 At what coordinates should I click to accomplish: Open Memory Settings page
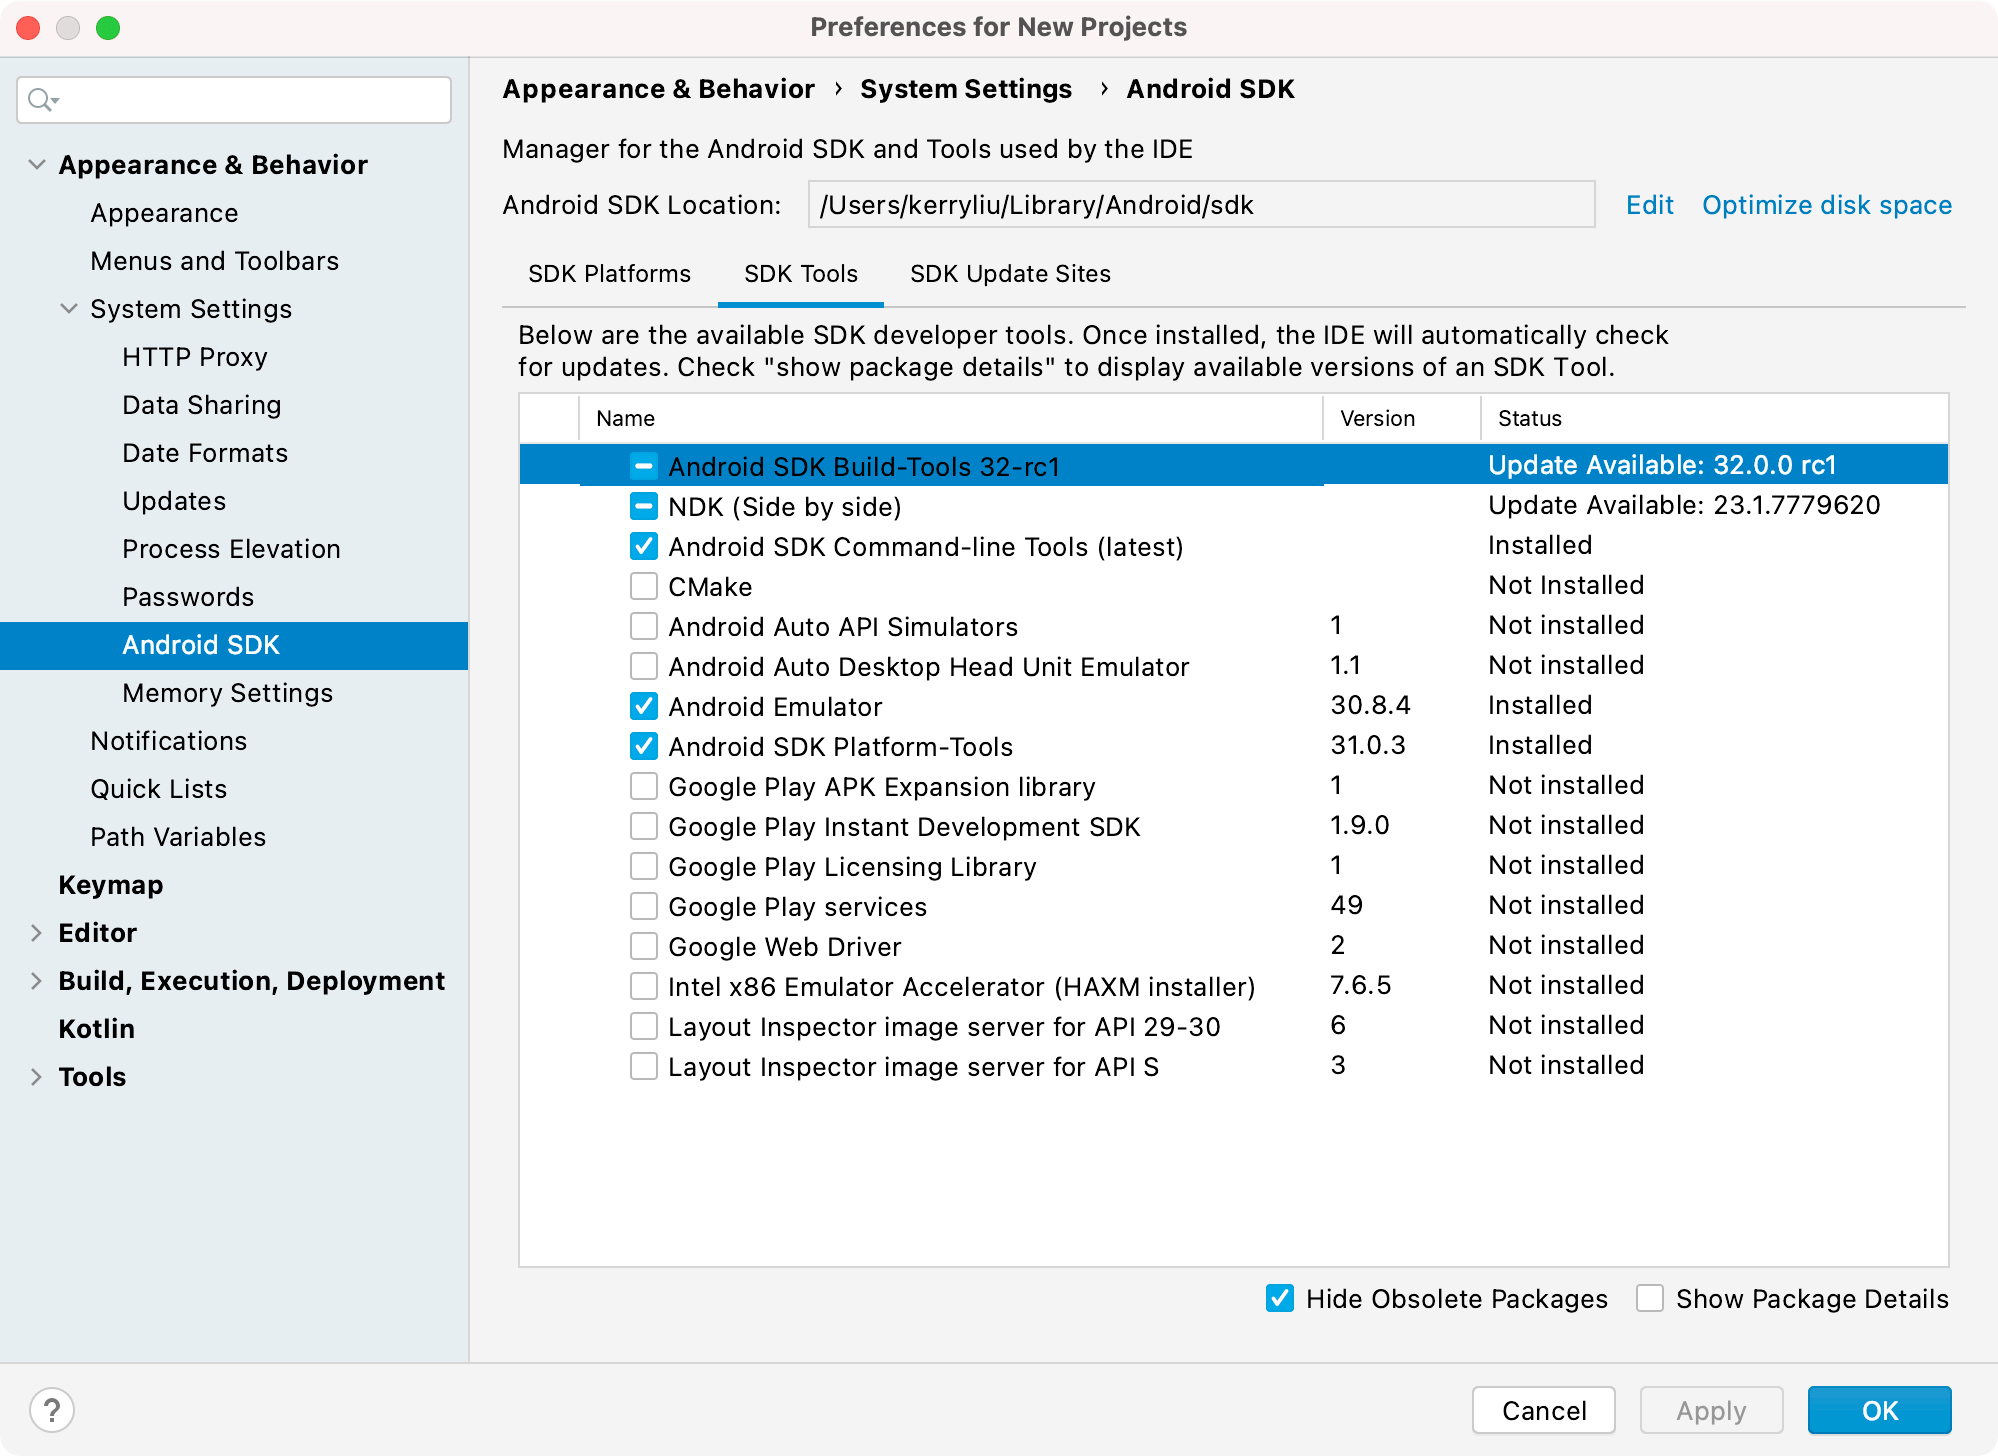227,693
